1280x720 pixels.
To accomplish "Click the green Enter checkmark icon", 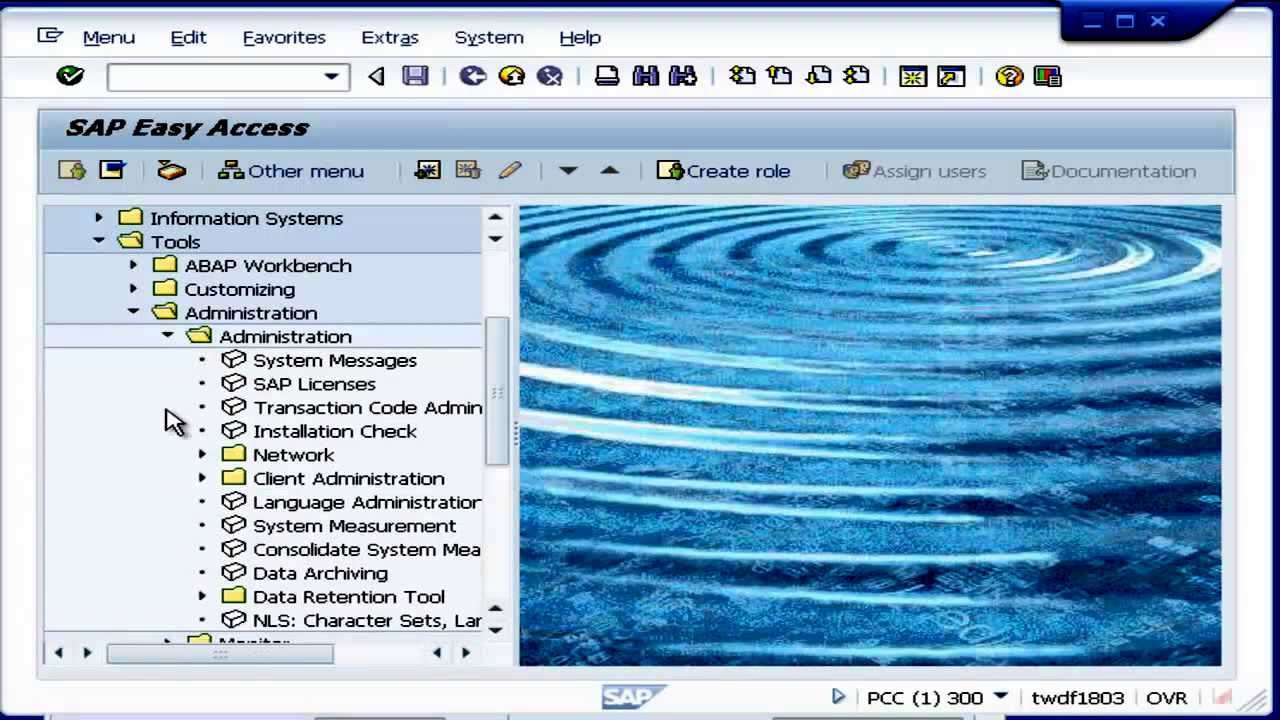I will (70, 76).
